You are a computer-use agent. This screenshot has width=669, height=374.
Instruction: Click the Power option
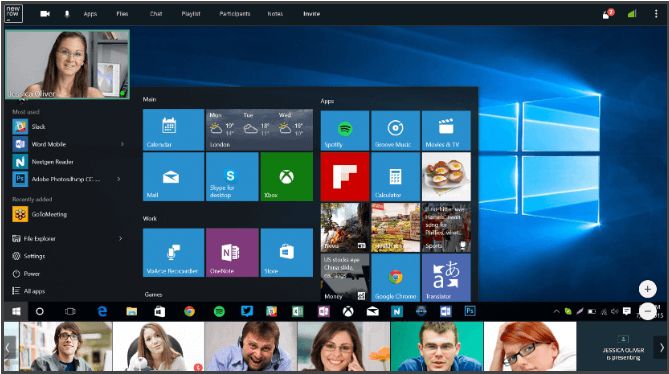(x=26, y=274)
